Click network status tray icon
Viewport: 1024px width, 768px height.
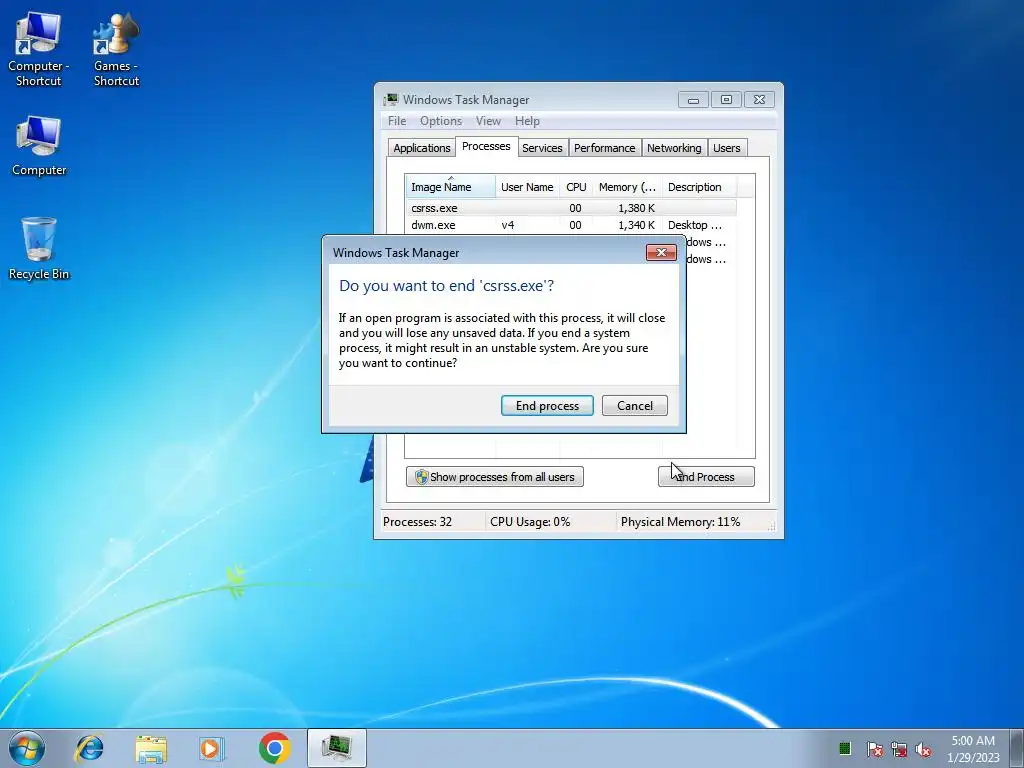pyautogui.click(x=899, y=749)
